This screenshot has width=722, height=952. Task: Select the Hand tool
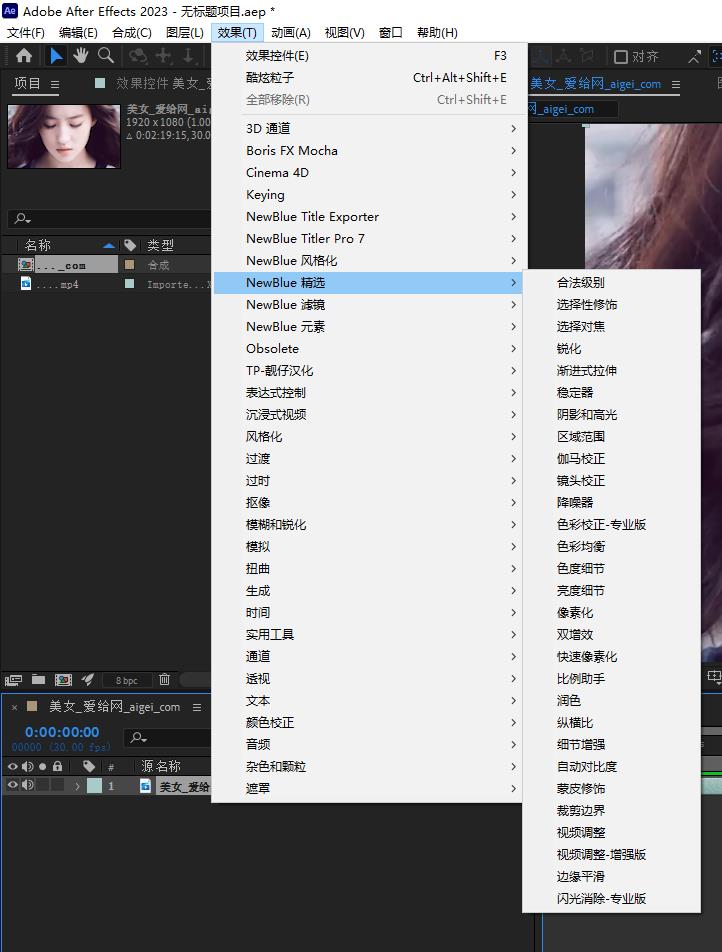(x=80, y=56)
